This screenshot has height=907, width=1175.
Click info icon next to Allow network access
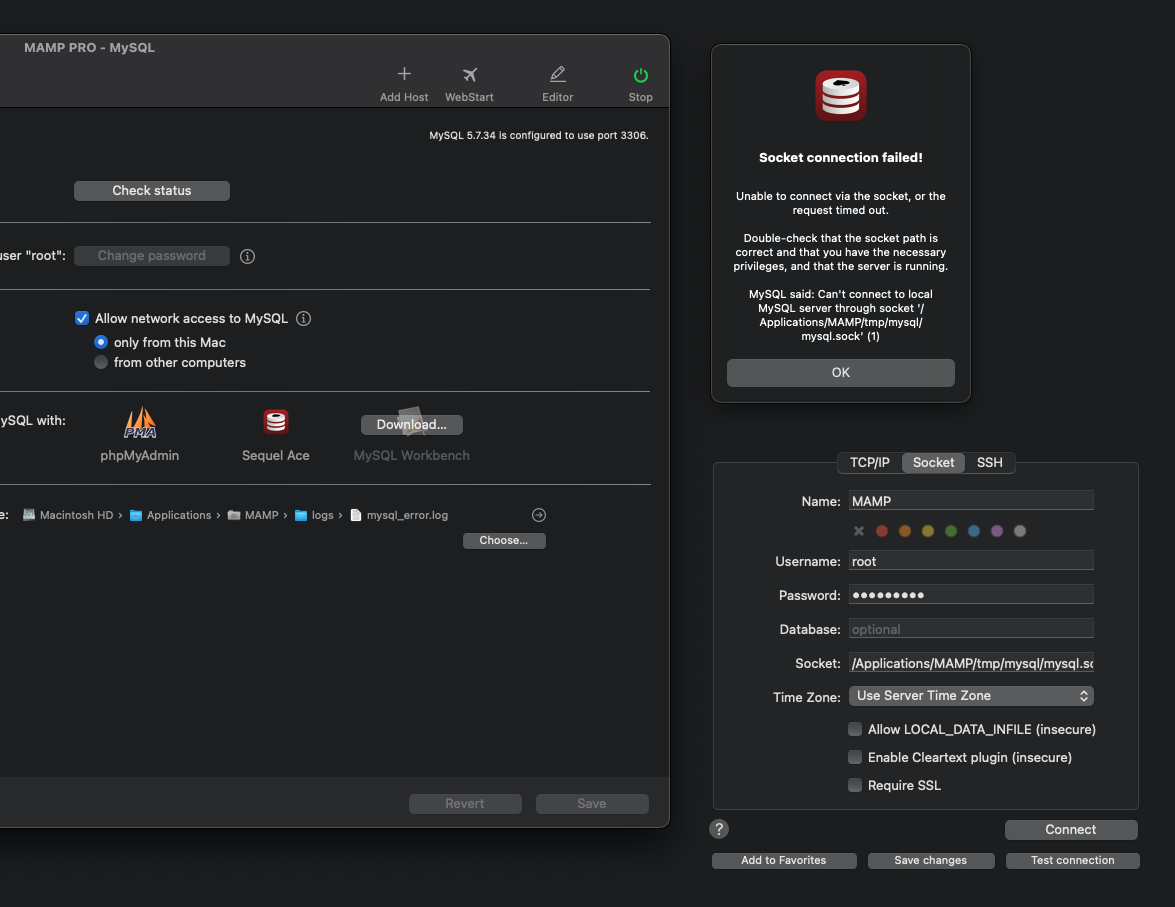click(303, 319)
